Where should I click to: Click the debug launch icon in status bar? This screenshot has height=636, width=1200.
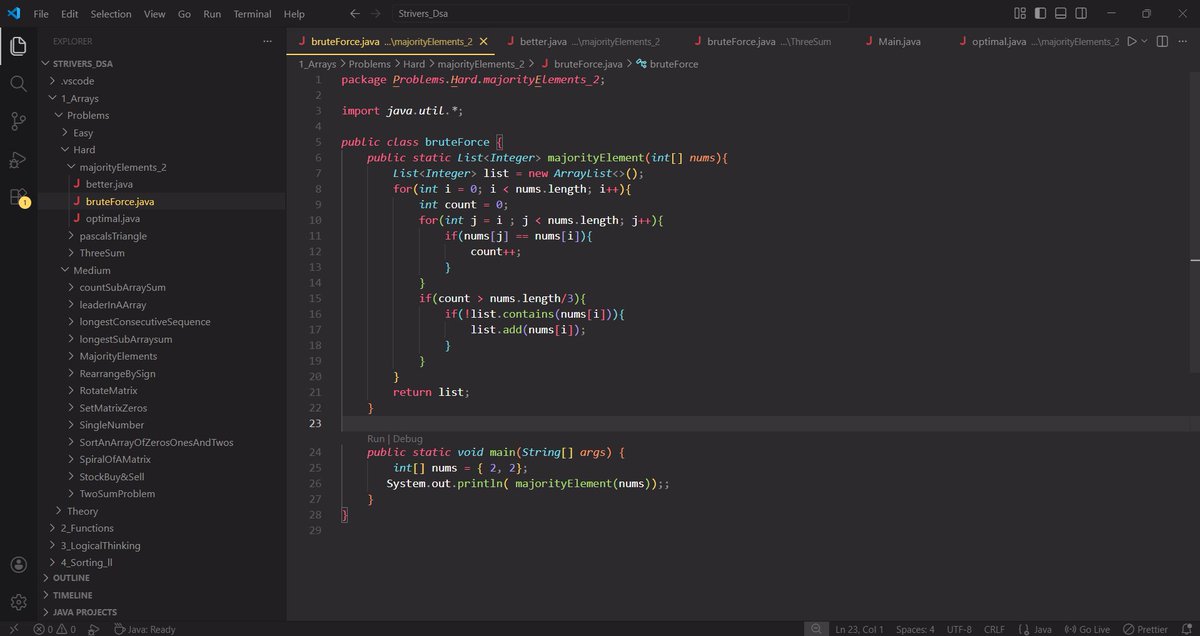[x=93, y=629]
